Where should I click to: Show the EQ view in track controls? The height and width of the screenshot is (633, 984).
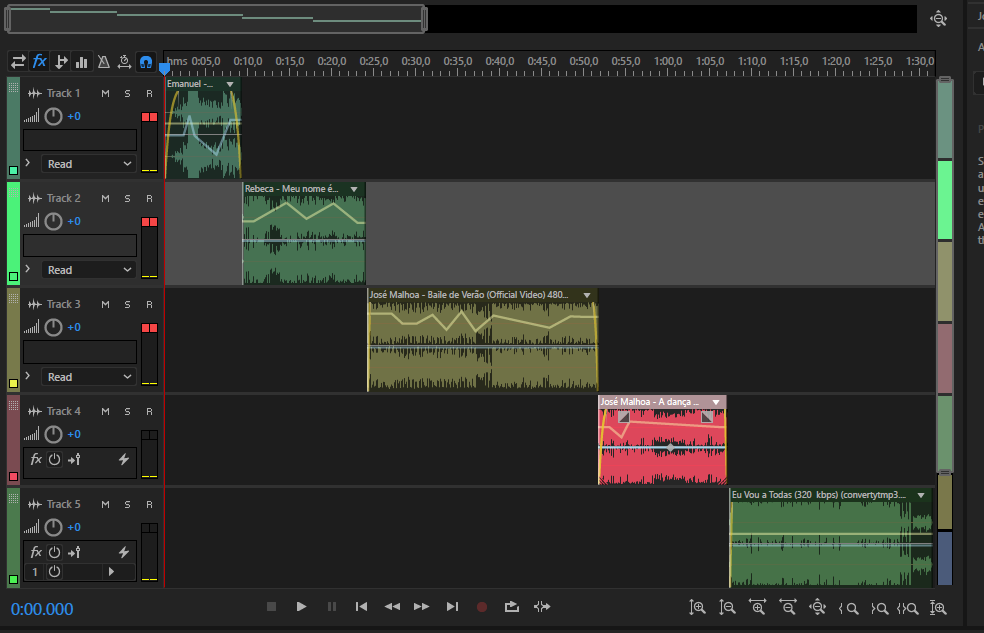pos(82,62)
